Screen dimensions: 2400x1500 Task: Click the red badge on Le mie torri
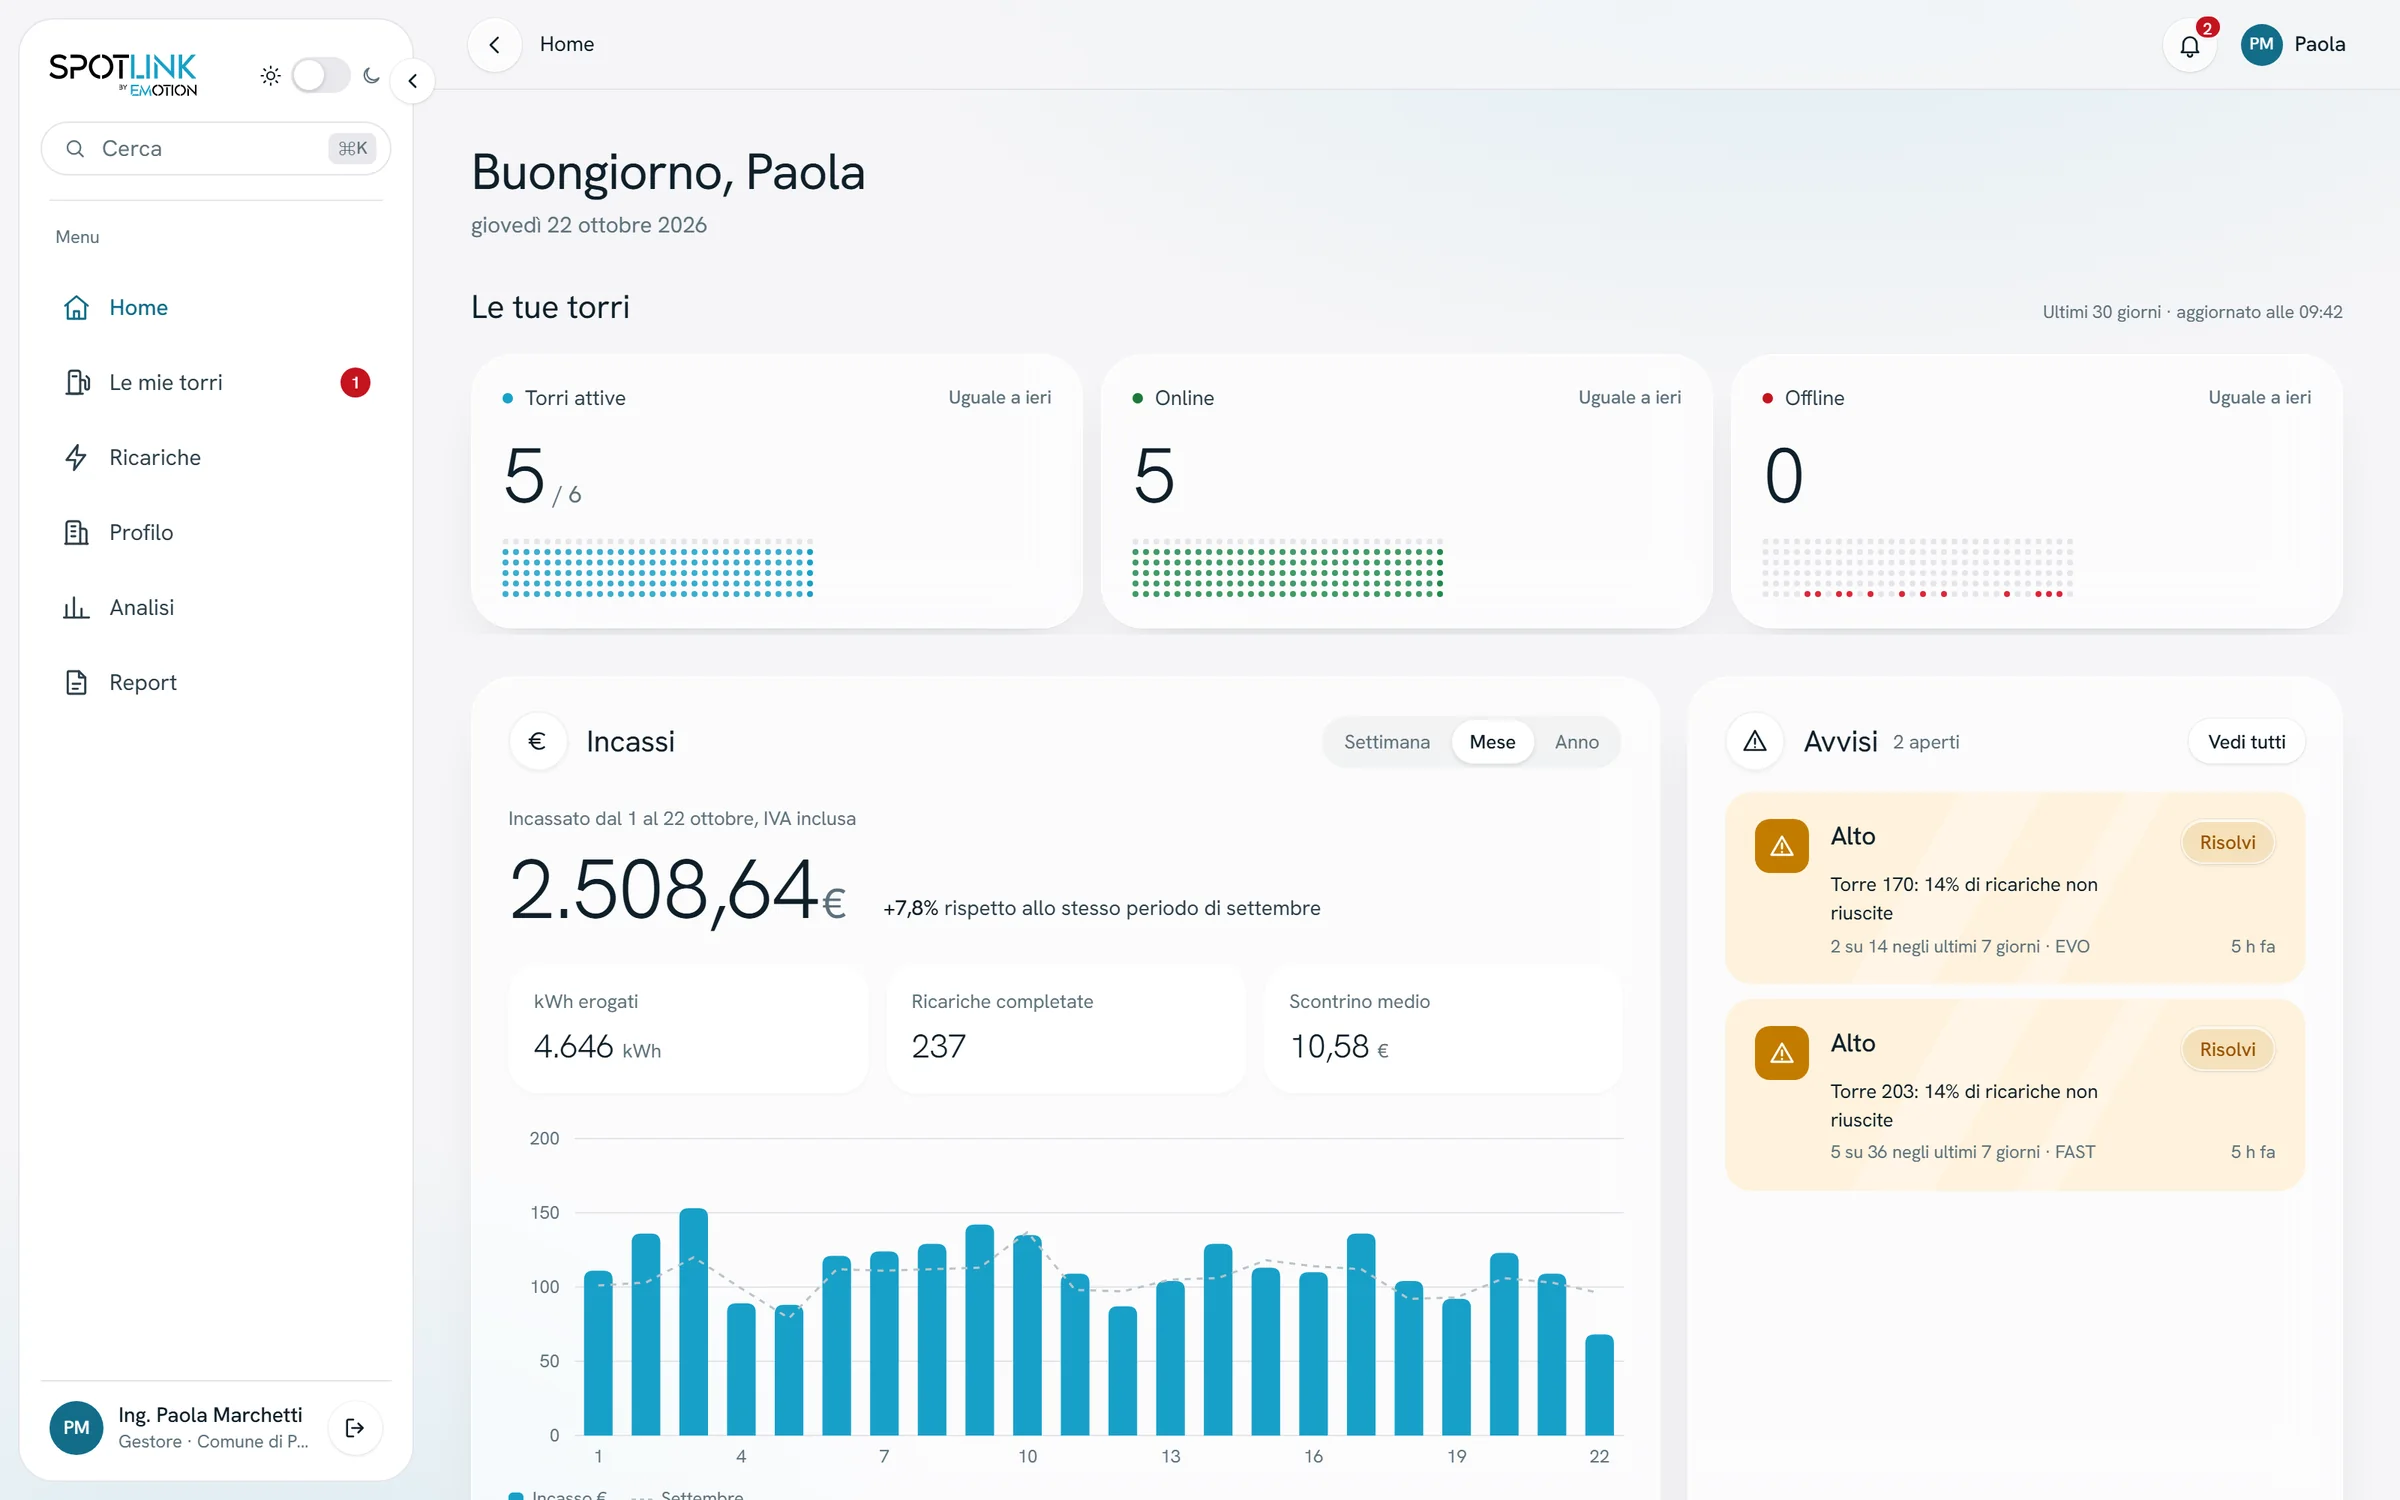355,382
